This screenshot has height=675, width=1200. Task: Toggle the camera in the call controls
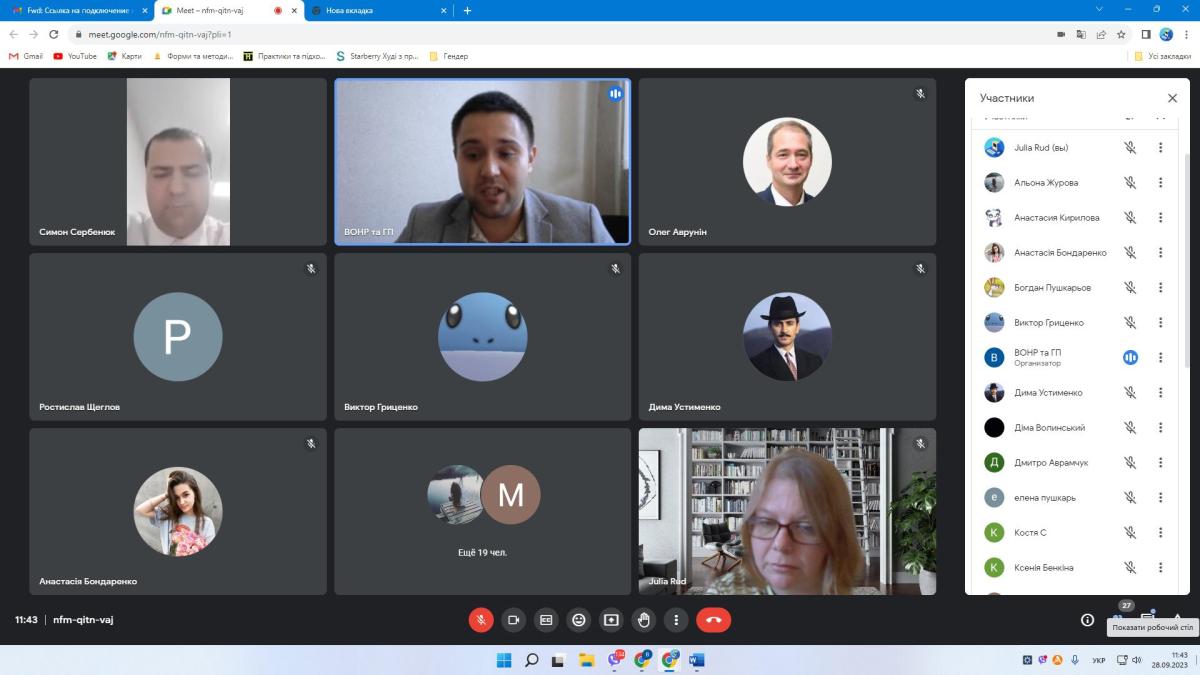(x=513, y=620)
